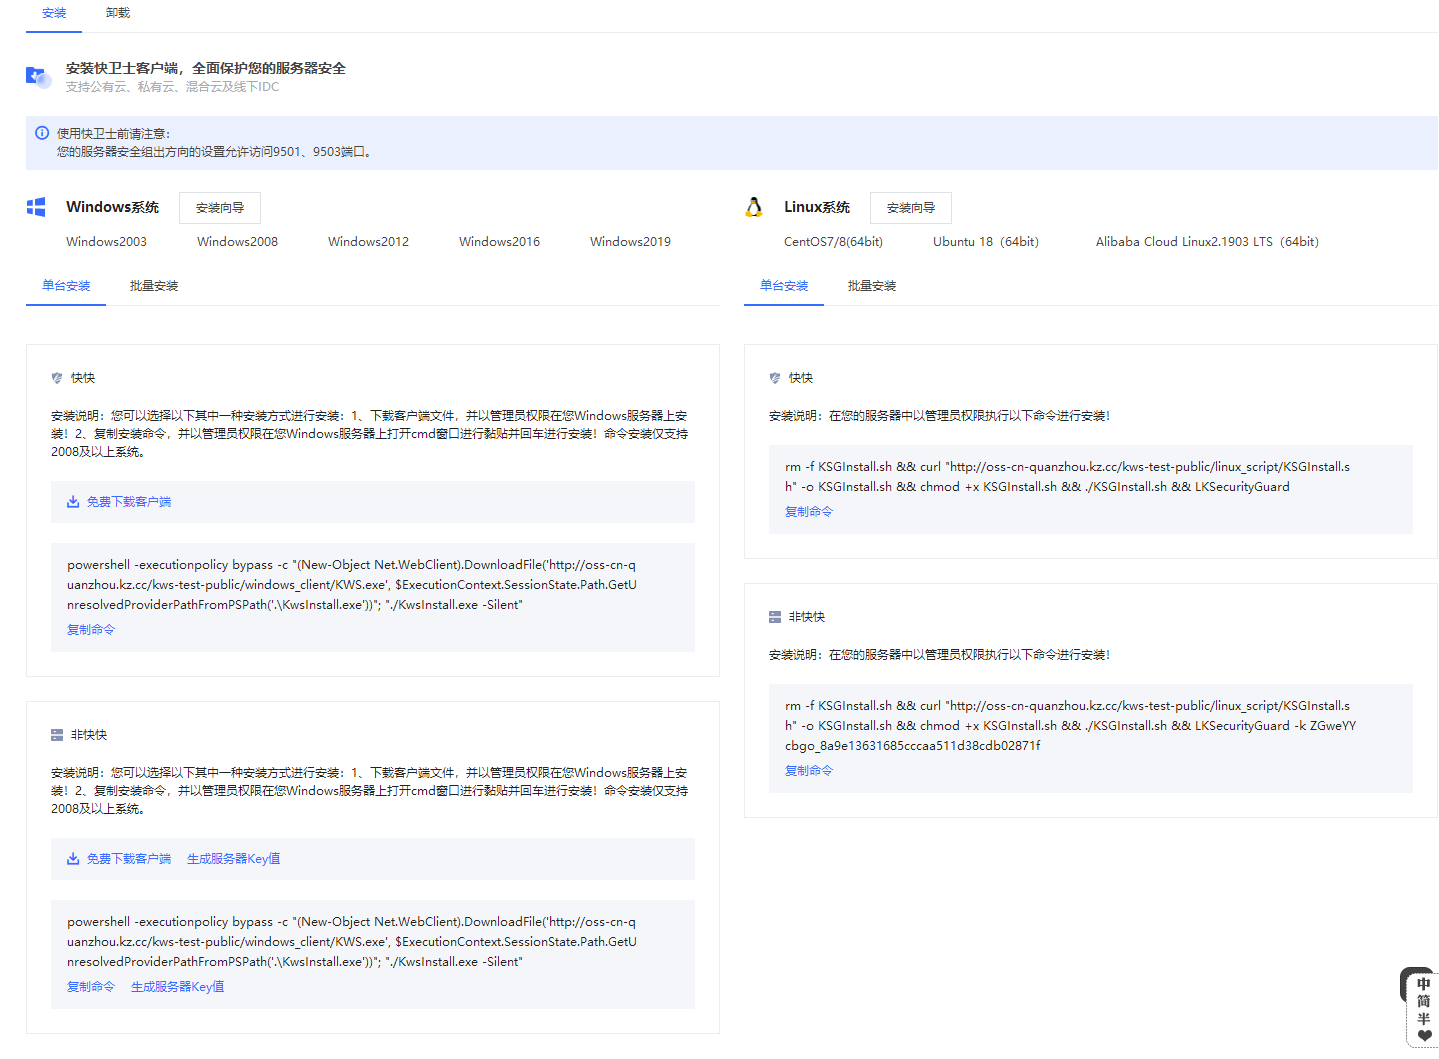
Task: Copy the Linux 快快 install command
Action: tap(809, 512)
